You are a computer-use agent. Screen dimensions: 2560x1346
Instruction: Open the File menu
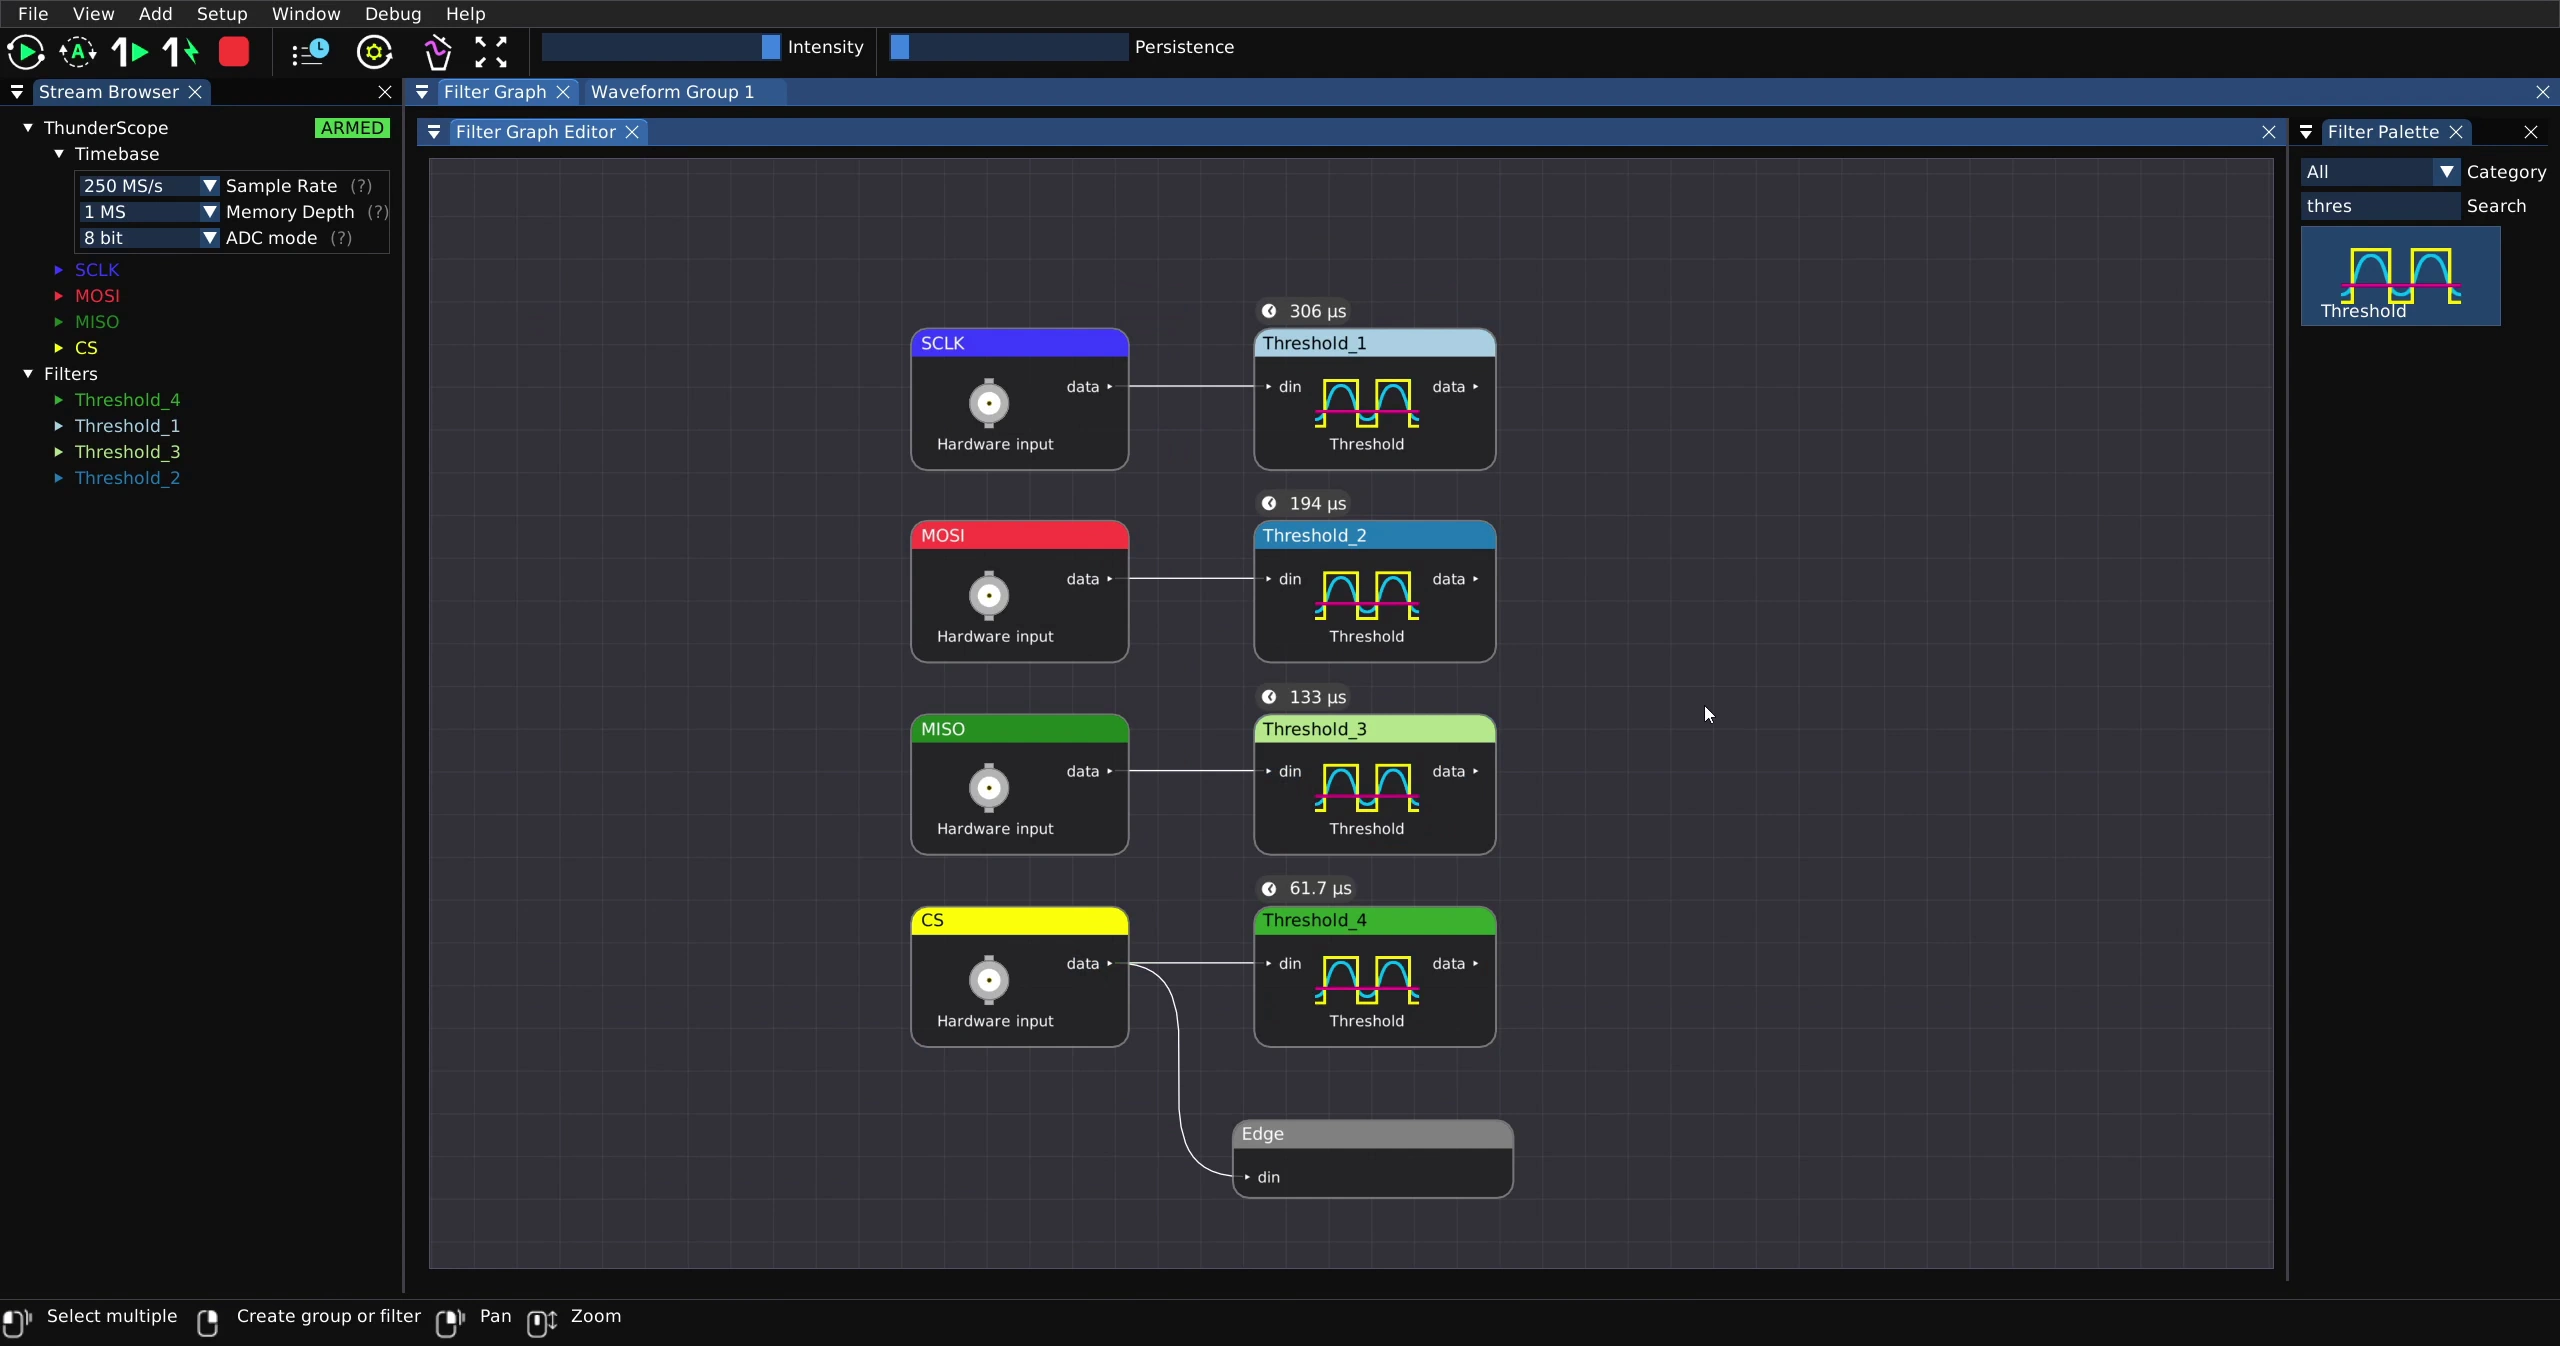point(33,14)
